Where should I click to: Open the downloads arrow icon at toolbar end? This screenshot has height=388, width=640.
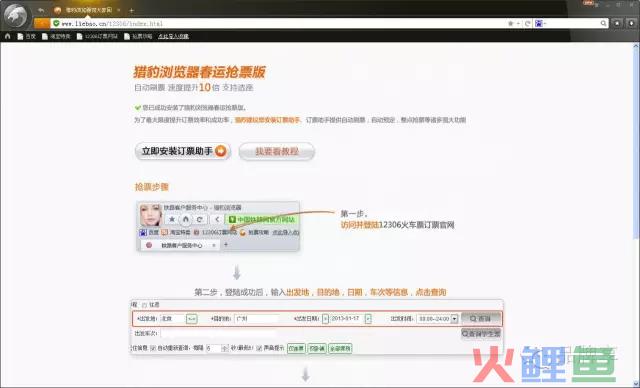[631, 24]
